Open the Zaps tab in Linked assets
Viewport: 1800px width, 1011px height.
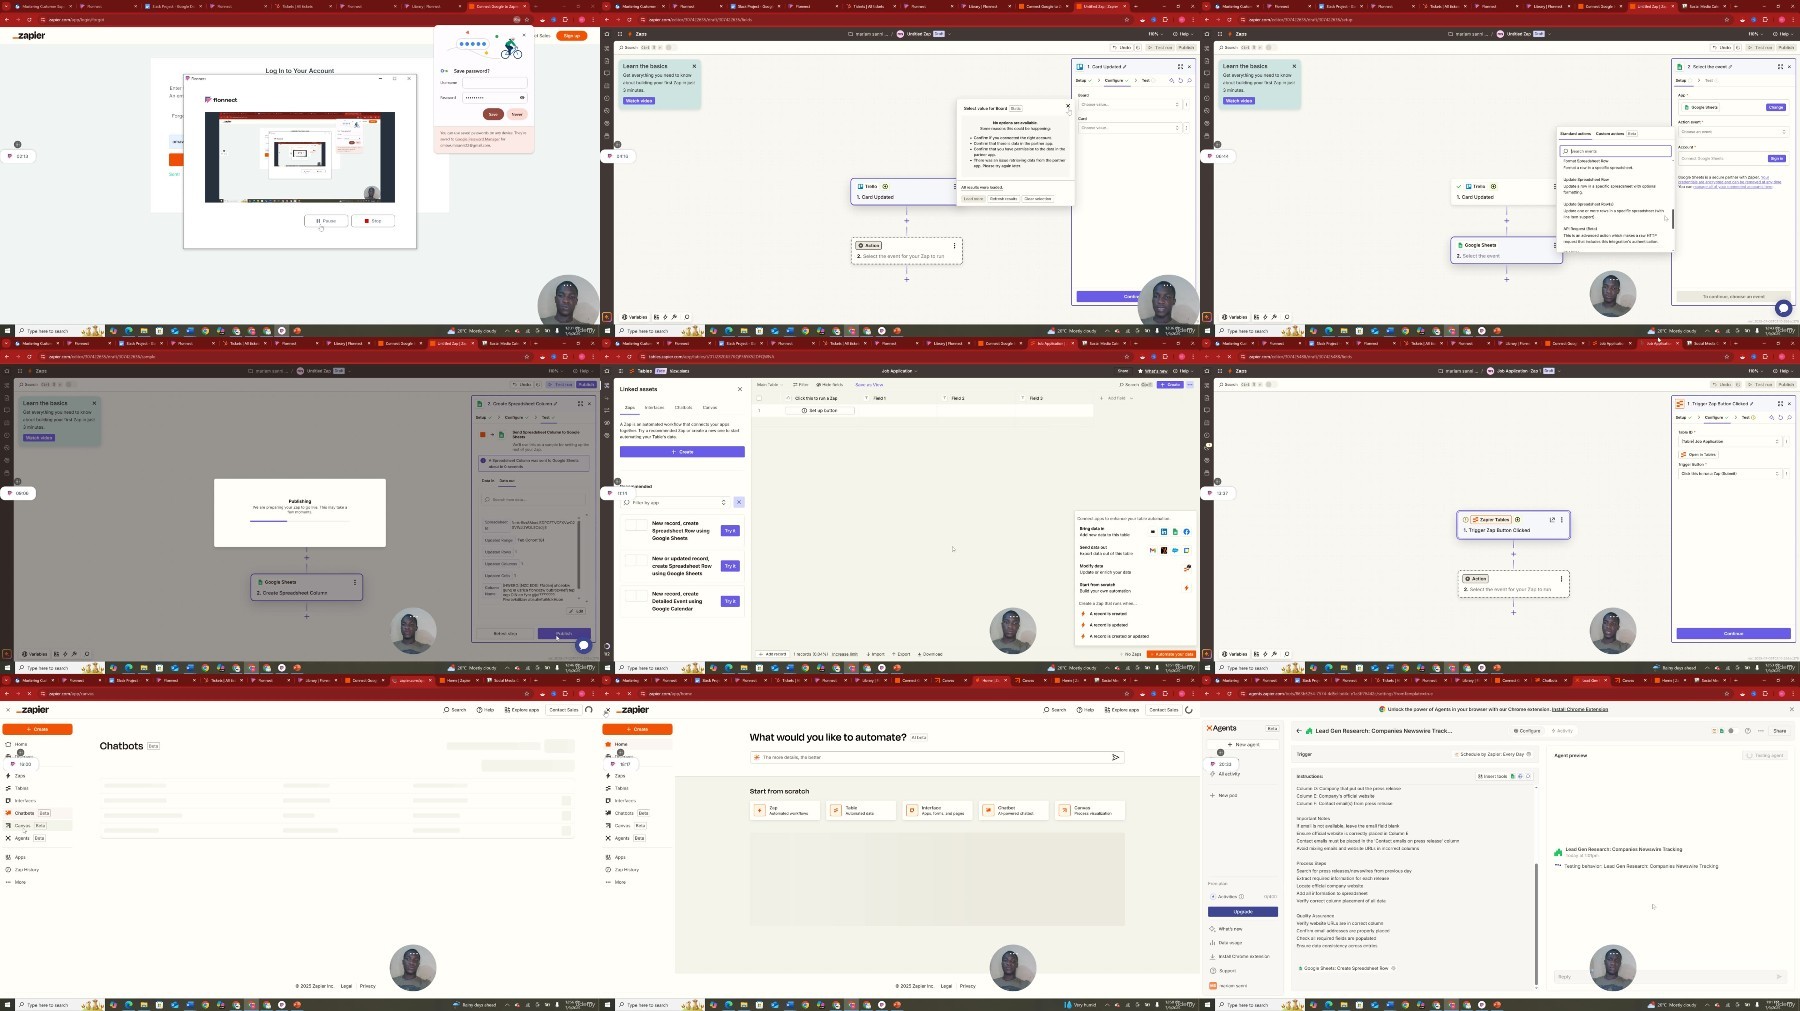click(x=630, y=408)
